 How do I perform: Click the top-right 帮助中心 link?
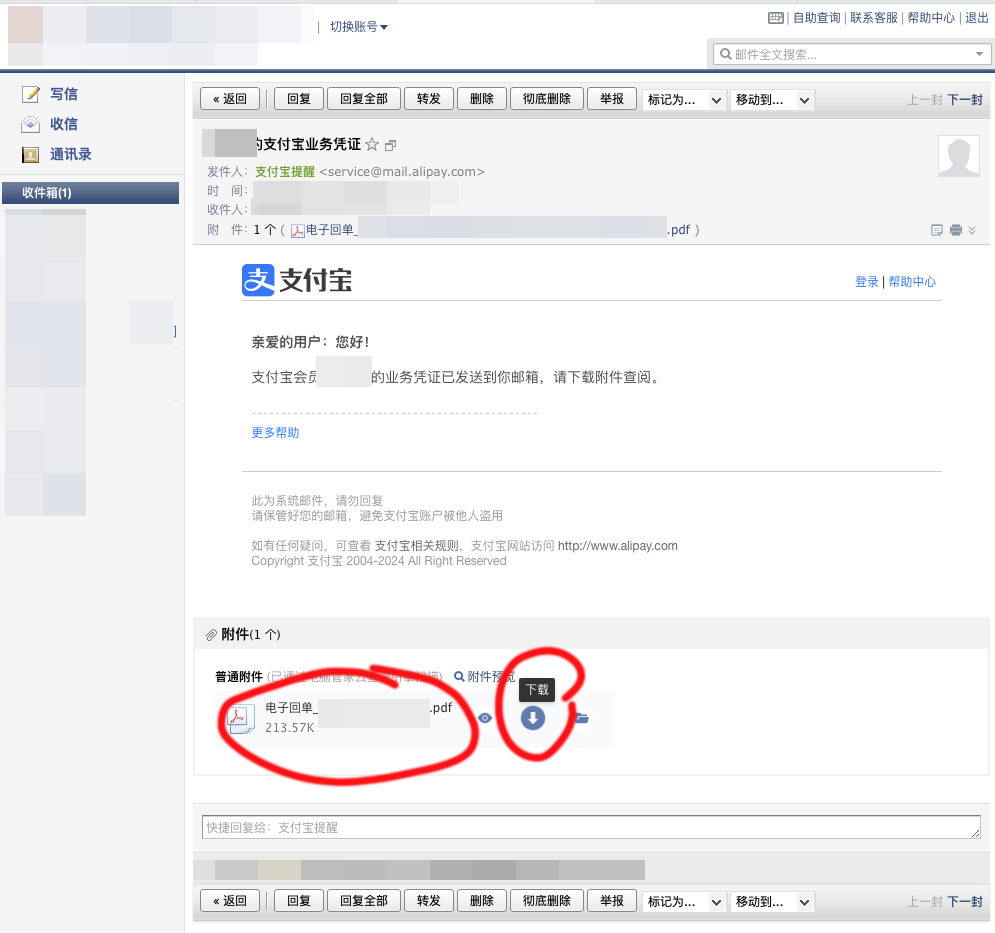[931, 18]
